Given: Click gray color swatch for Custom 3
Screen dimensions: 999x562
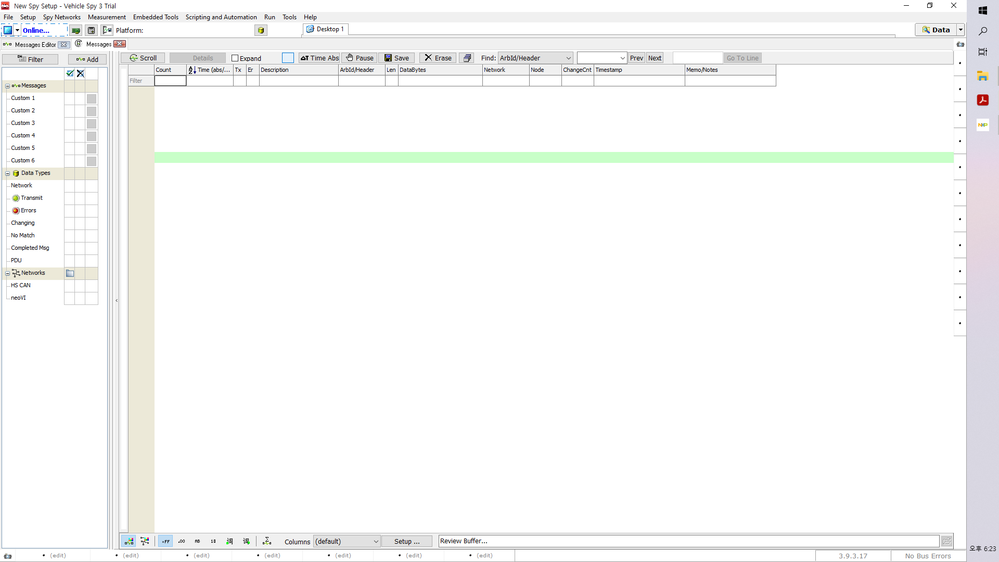Looking at the screenshot, I should click(x=92, y=124).
